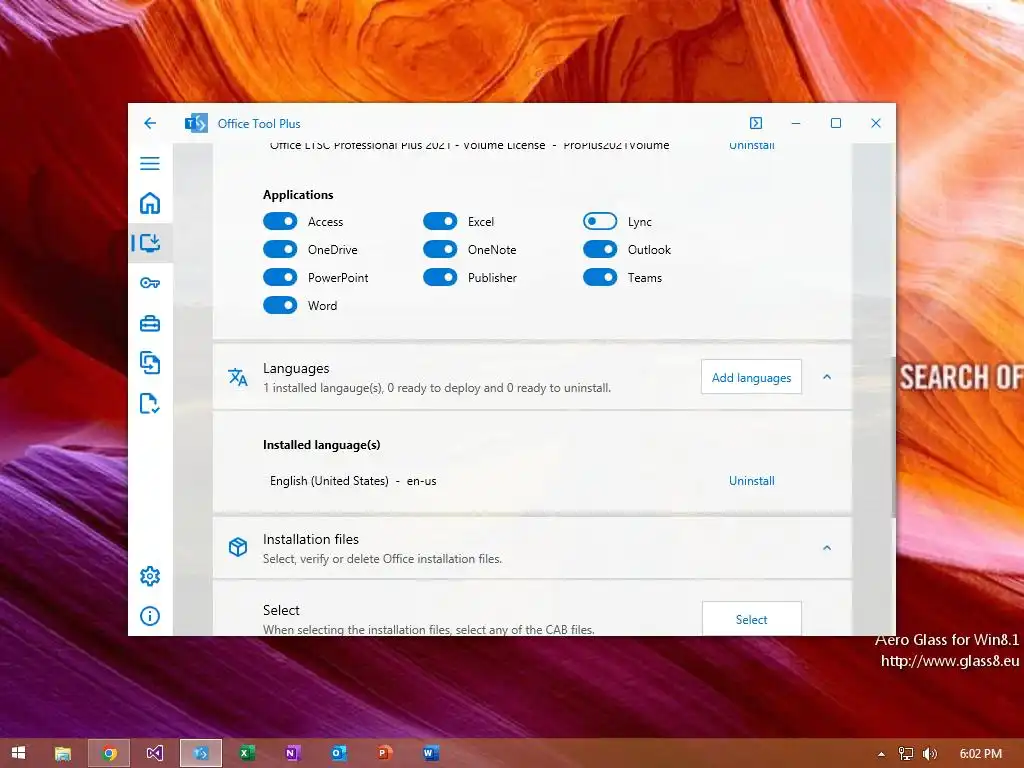
Task: Click the volume tray icon
Action: click(930, 754)
